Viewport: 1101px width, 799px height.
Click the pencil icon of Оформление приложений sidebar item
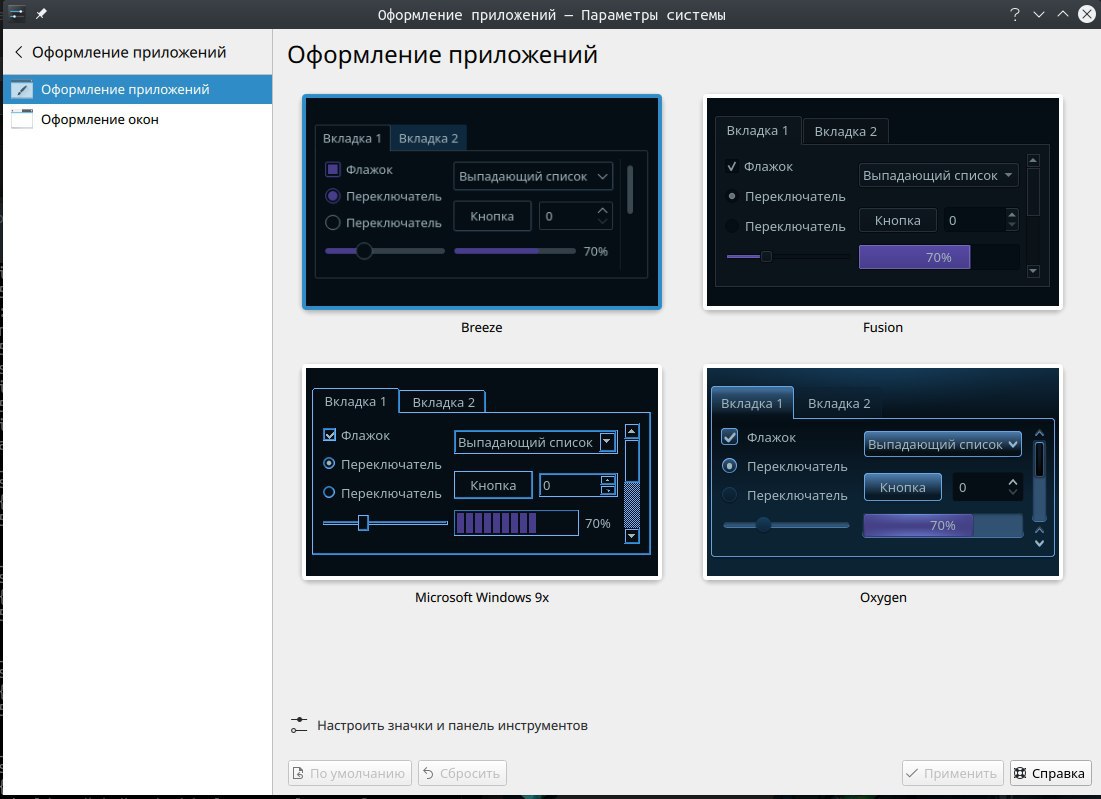point(22,89)
